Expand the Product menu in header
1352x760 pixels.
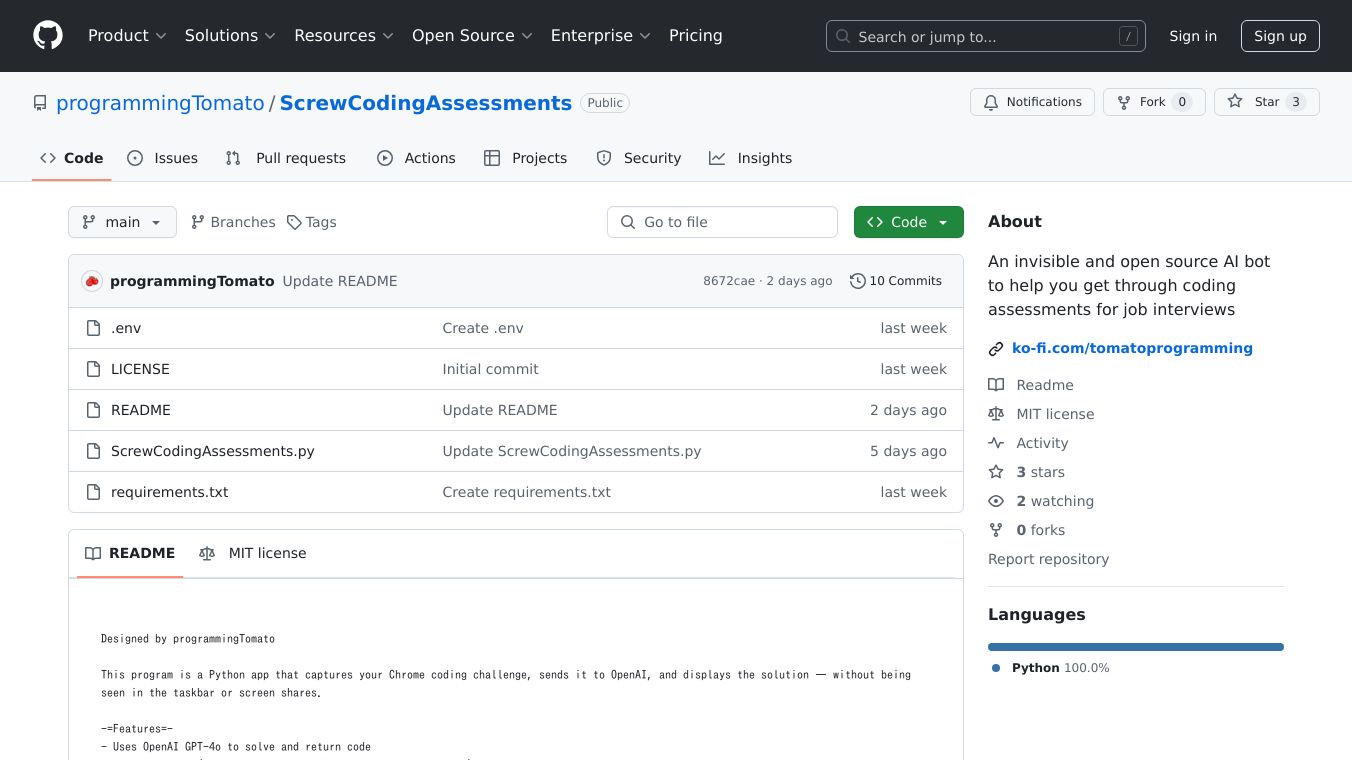click(x=127, y=36)
